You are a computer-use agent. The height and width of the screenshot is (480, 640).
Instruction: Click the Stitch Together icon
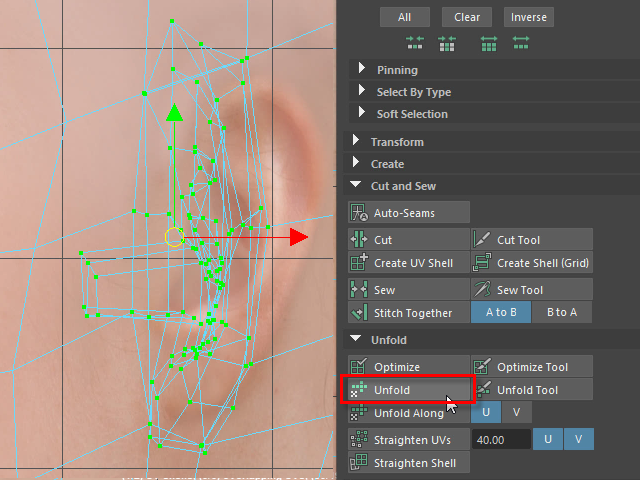(x=359, y=313)
